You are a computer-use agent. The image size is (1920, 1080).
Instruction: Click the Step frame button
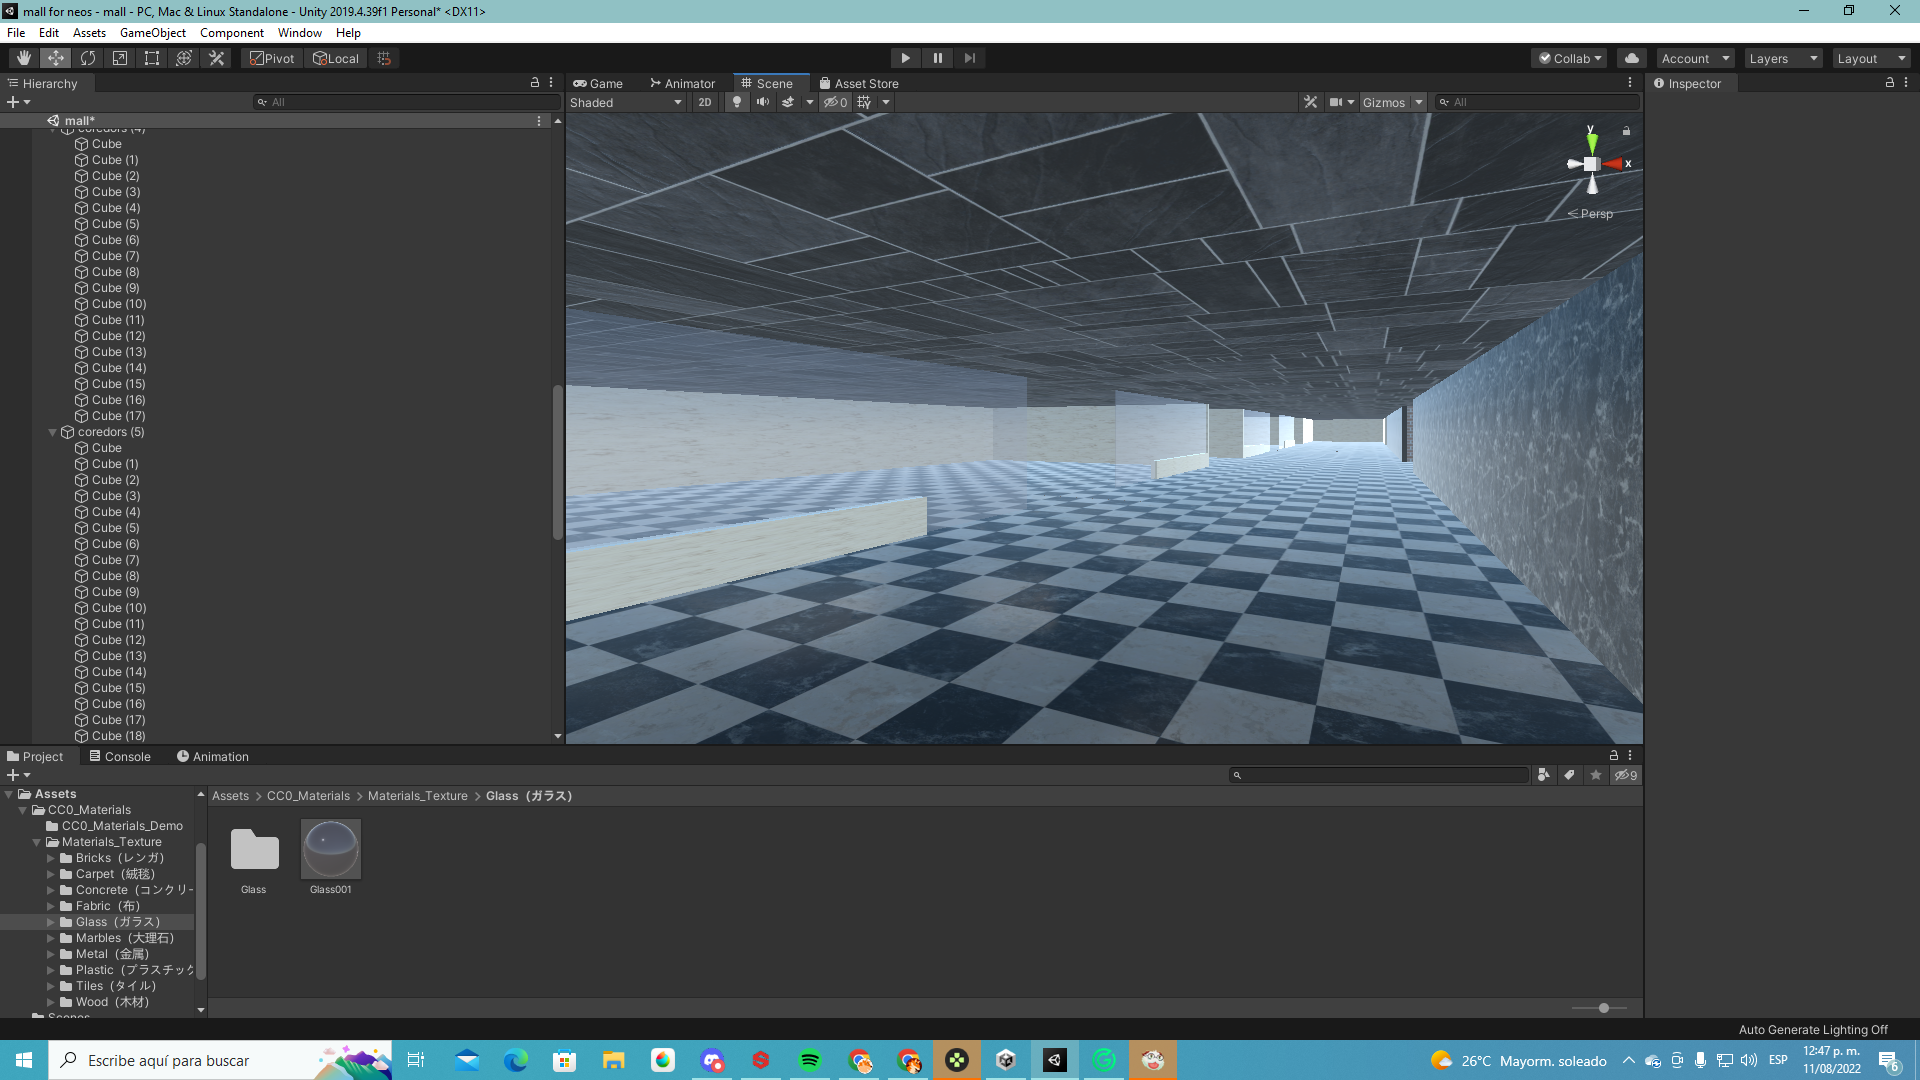(x=969, y=58)
